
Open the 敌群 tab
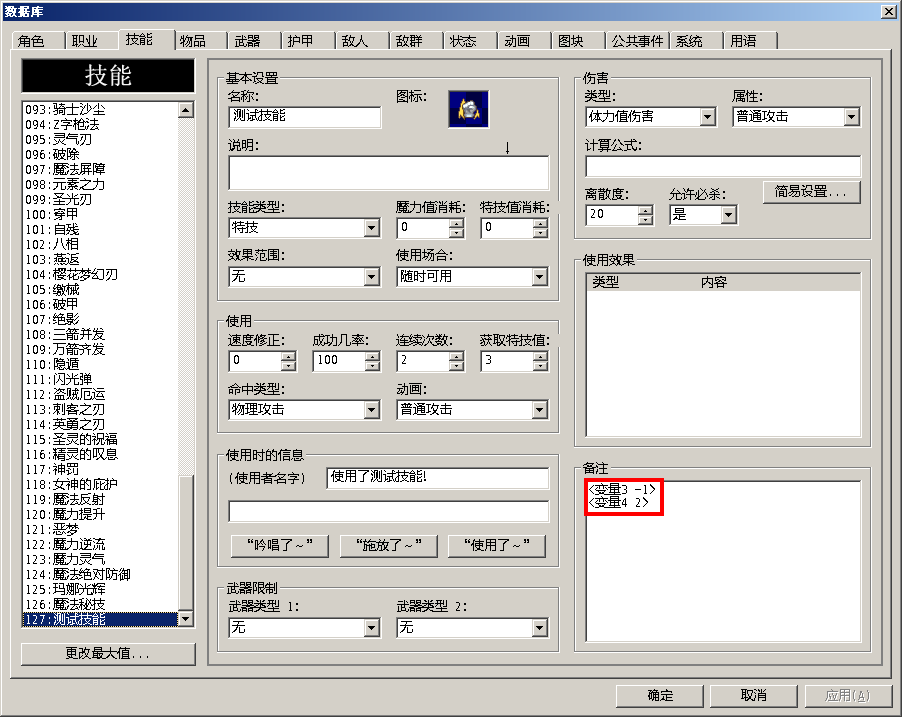pos(416,41)
